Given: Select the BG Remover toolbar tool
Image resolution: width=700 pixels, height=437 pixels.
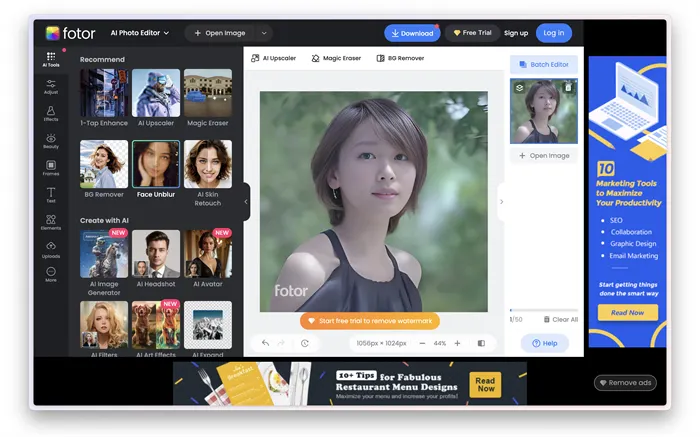Looking at the screenshot, I should [400, 58].
